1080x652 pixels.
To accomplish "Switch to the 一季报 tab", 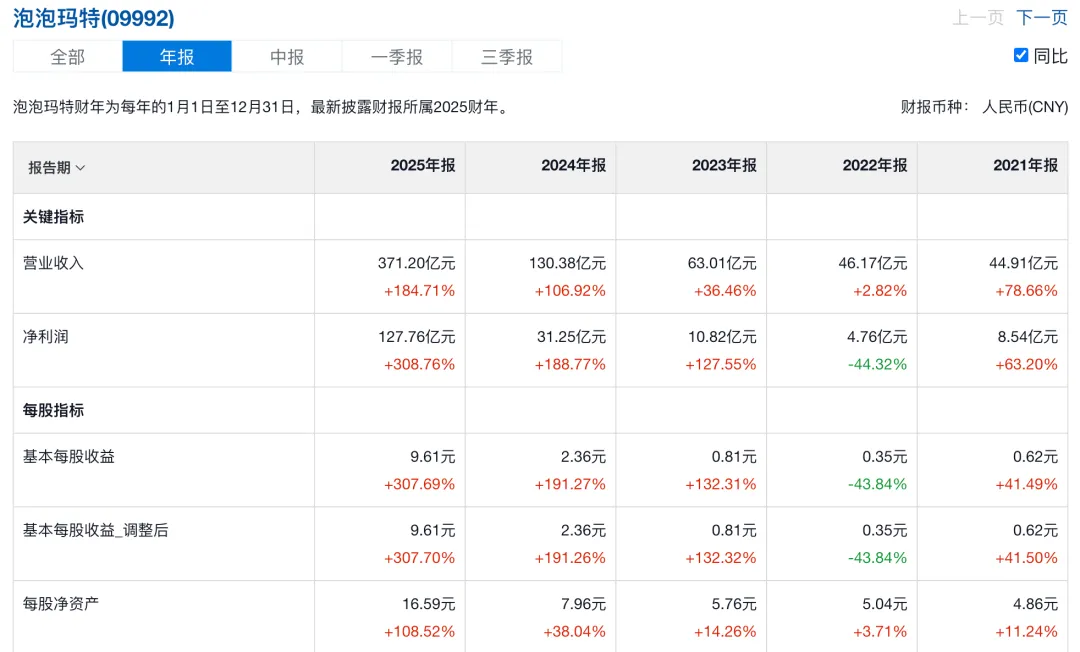I will [397, 56].
